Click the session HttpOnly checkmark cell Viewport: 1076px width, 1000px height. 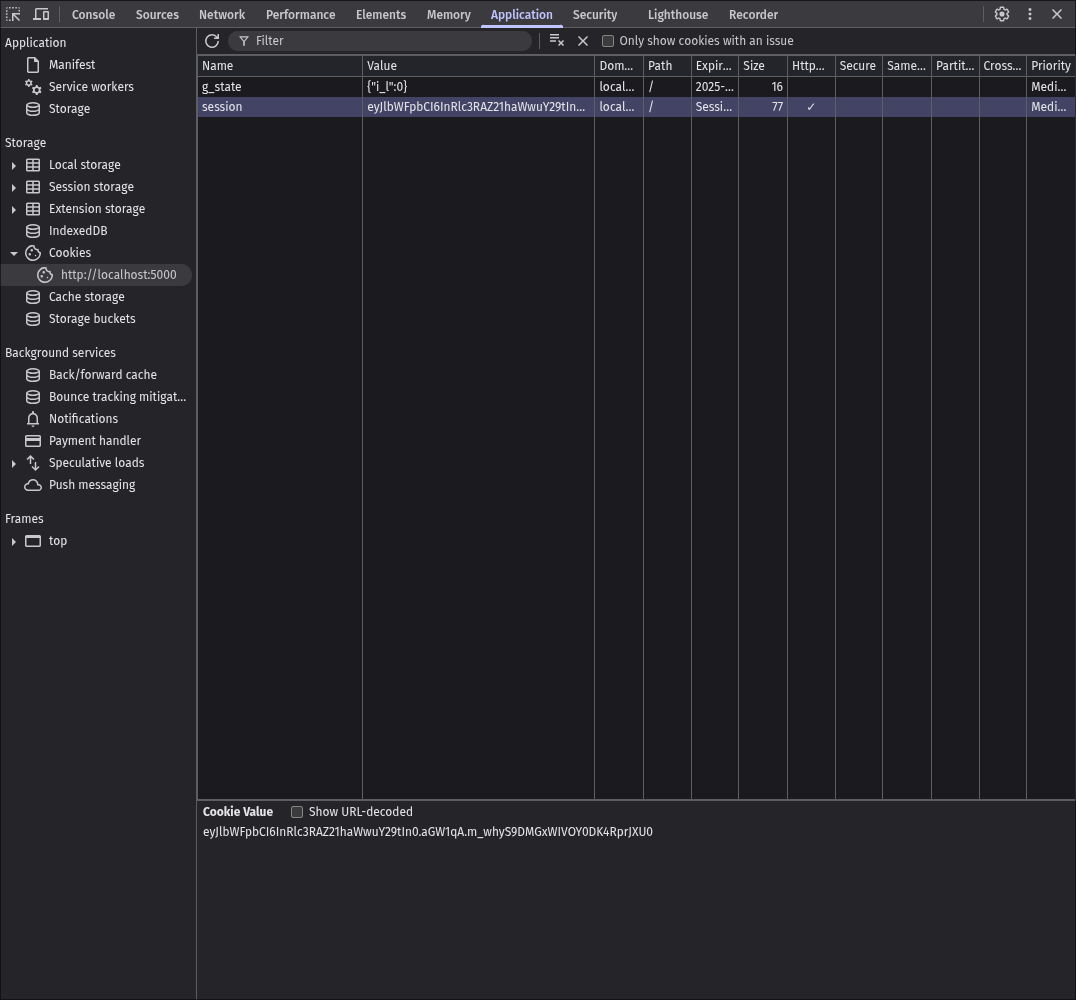(x=811, y=107)
